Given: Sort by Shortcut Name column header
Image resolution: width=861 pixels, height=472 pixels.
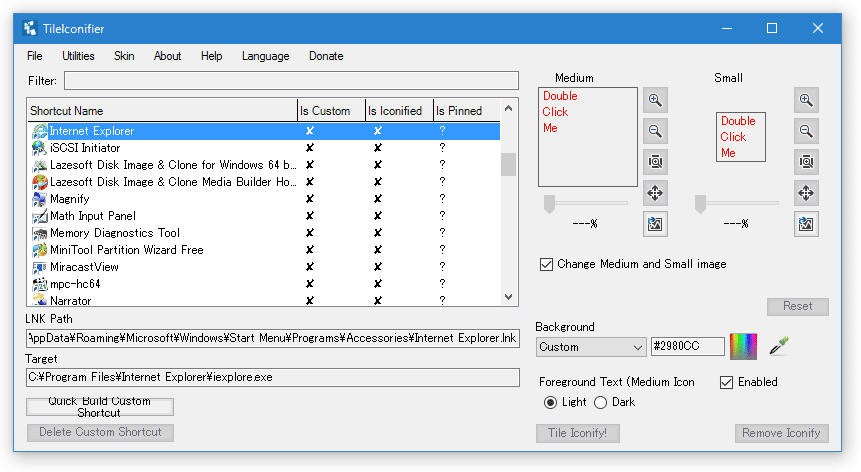Looking at the screenshot, I should 162,111.
